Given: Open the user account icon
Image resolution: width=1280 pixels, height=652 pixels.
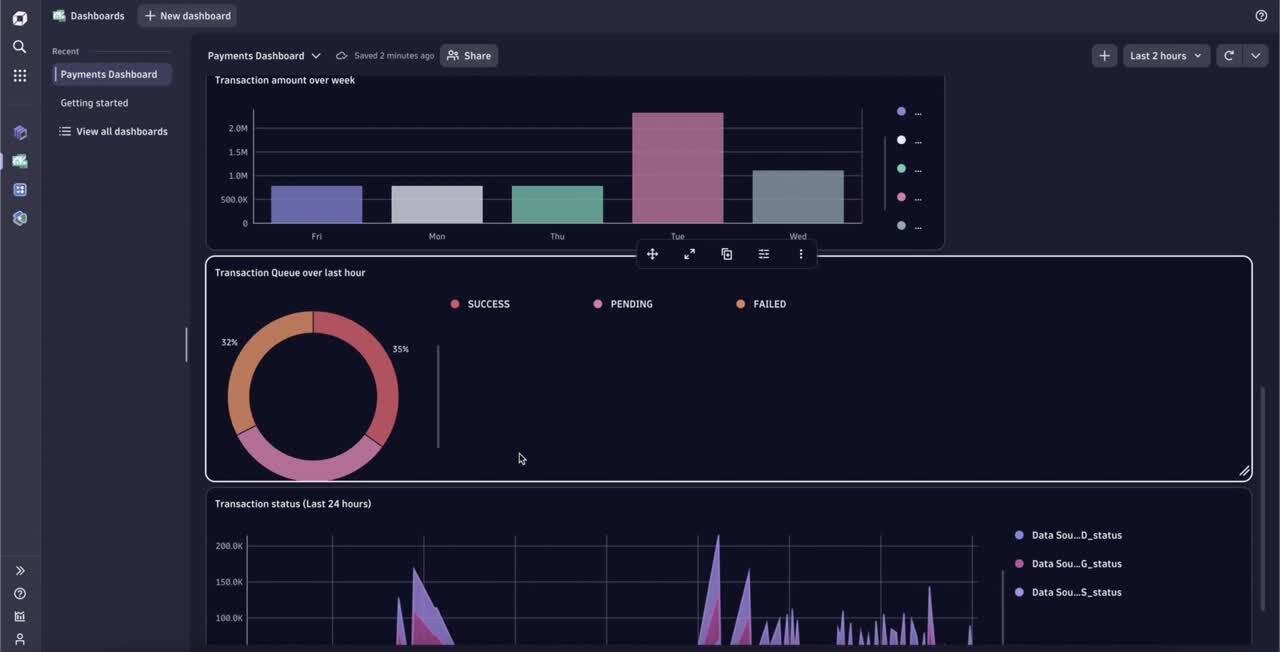Looking at the screenshot, I should [x=19, y=639].
